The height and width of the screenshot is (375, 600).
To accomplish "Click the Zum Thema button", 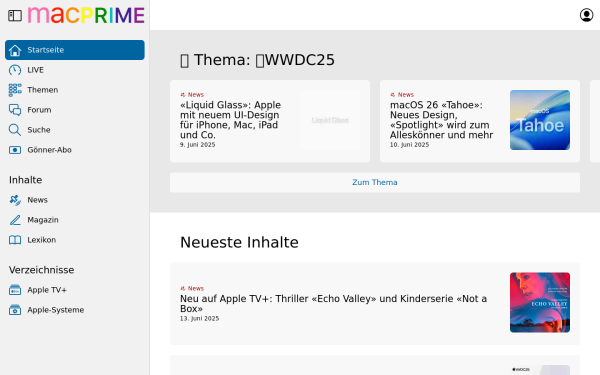I will point(375,183).
